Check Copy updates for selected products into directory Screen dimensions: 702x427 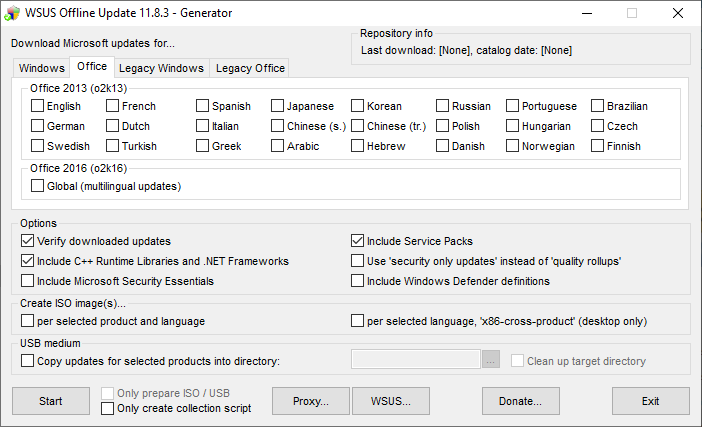27,361
